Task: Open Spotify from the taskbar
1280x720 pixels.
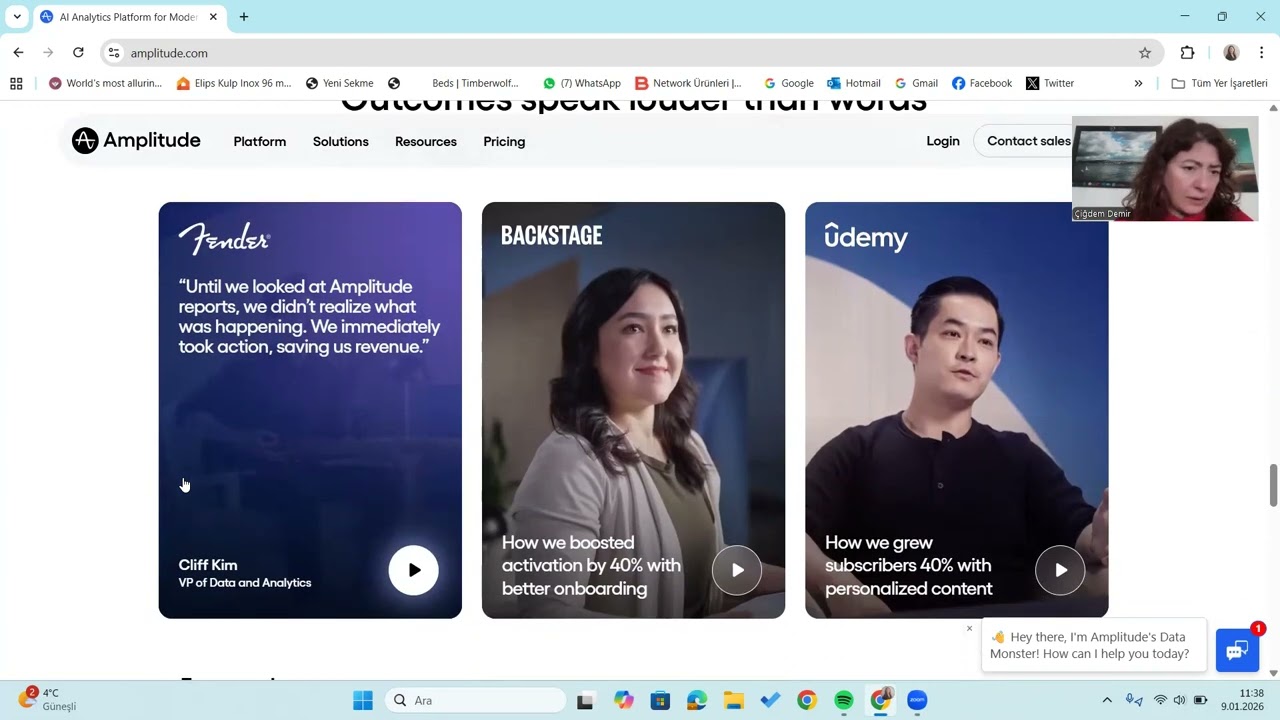Action: [x=844, y=700]
